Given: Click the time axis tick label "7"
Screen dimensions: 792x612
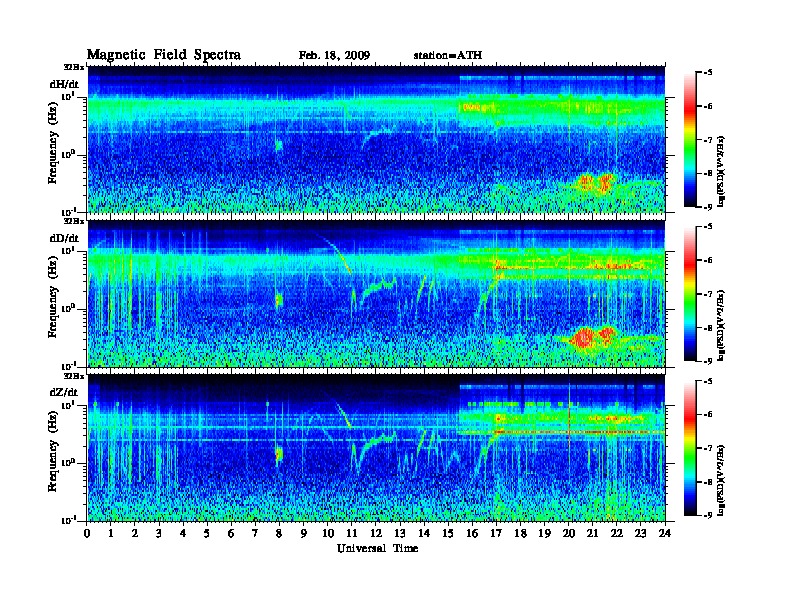Looking at the screenshot, I should coord(255,533).
